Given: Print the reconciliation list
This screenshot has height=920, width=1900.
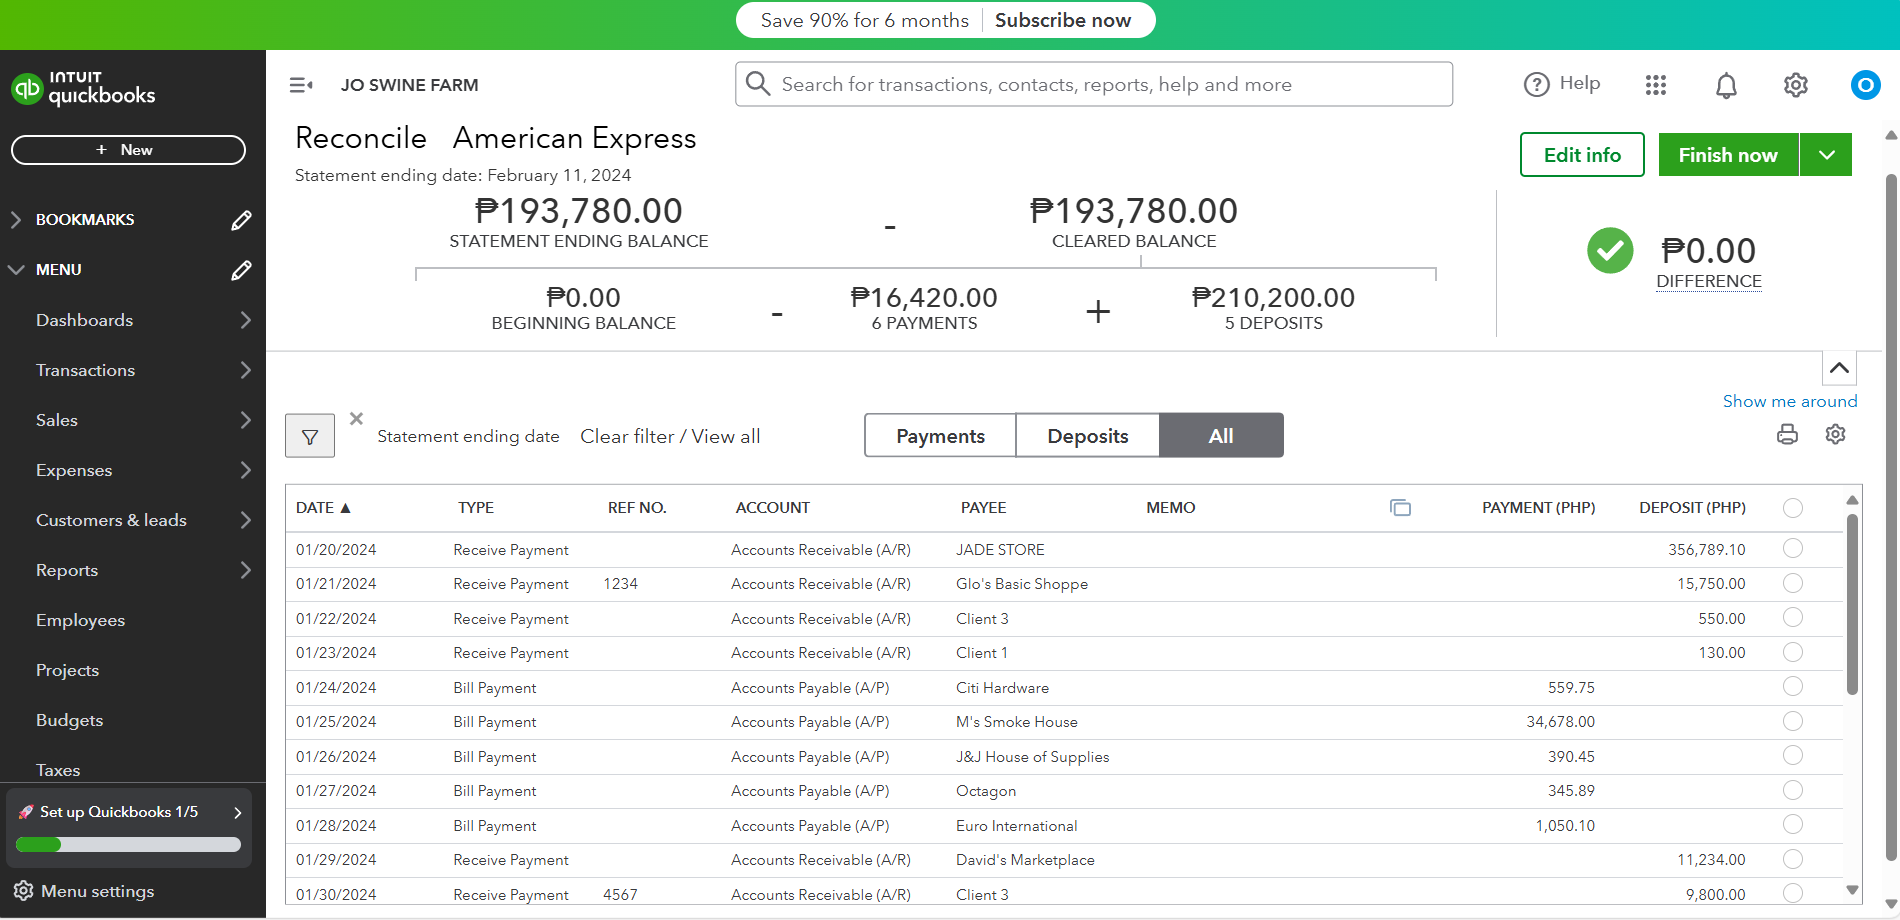Looking at the screenshot, I should pyautogui.click(x=1787, y=434).
